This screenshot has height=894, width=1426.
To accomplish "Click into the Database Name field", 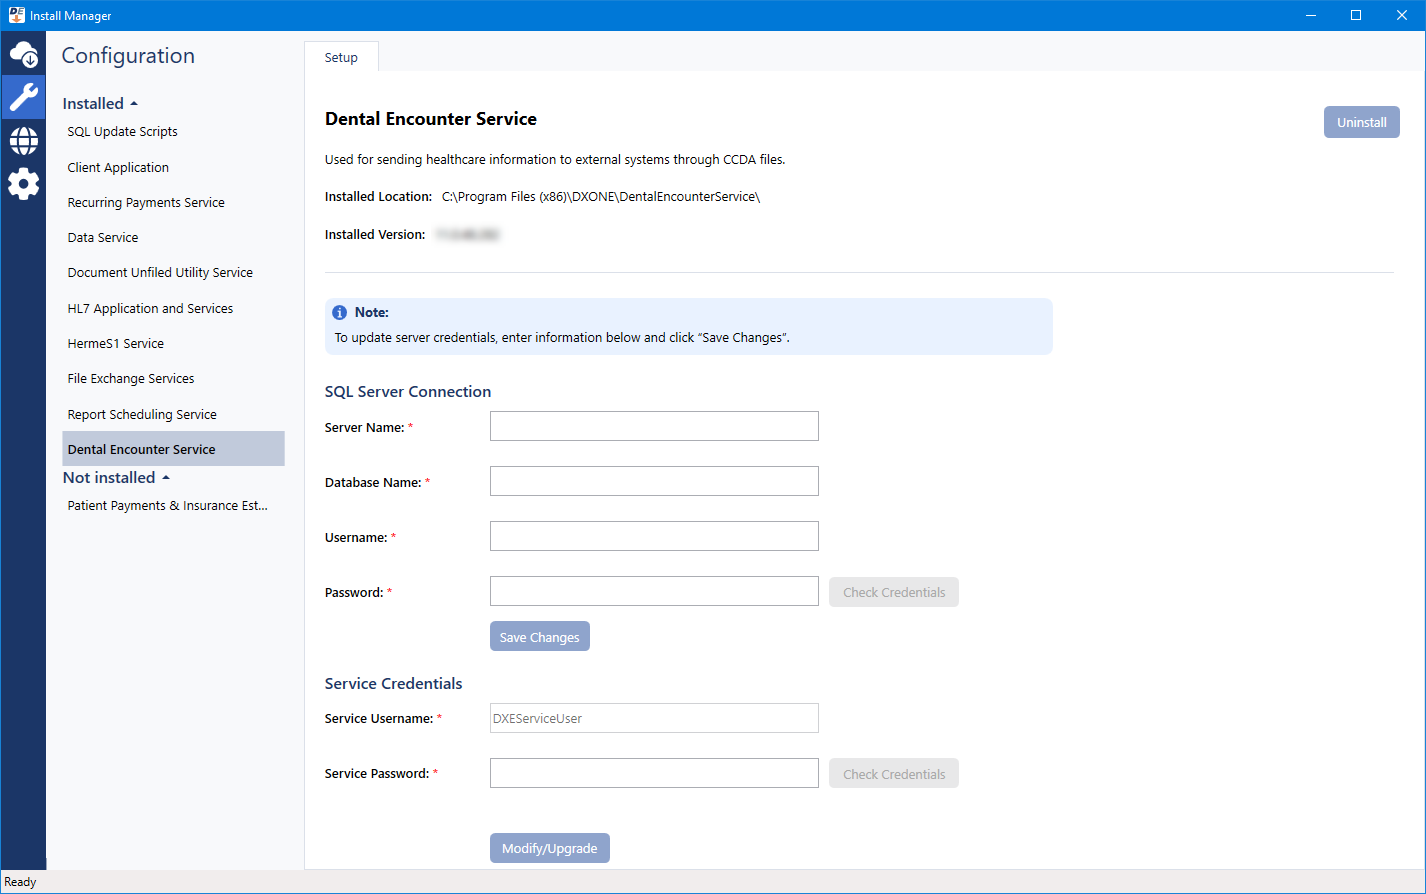I will 654,481.
